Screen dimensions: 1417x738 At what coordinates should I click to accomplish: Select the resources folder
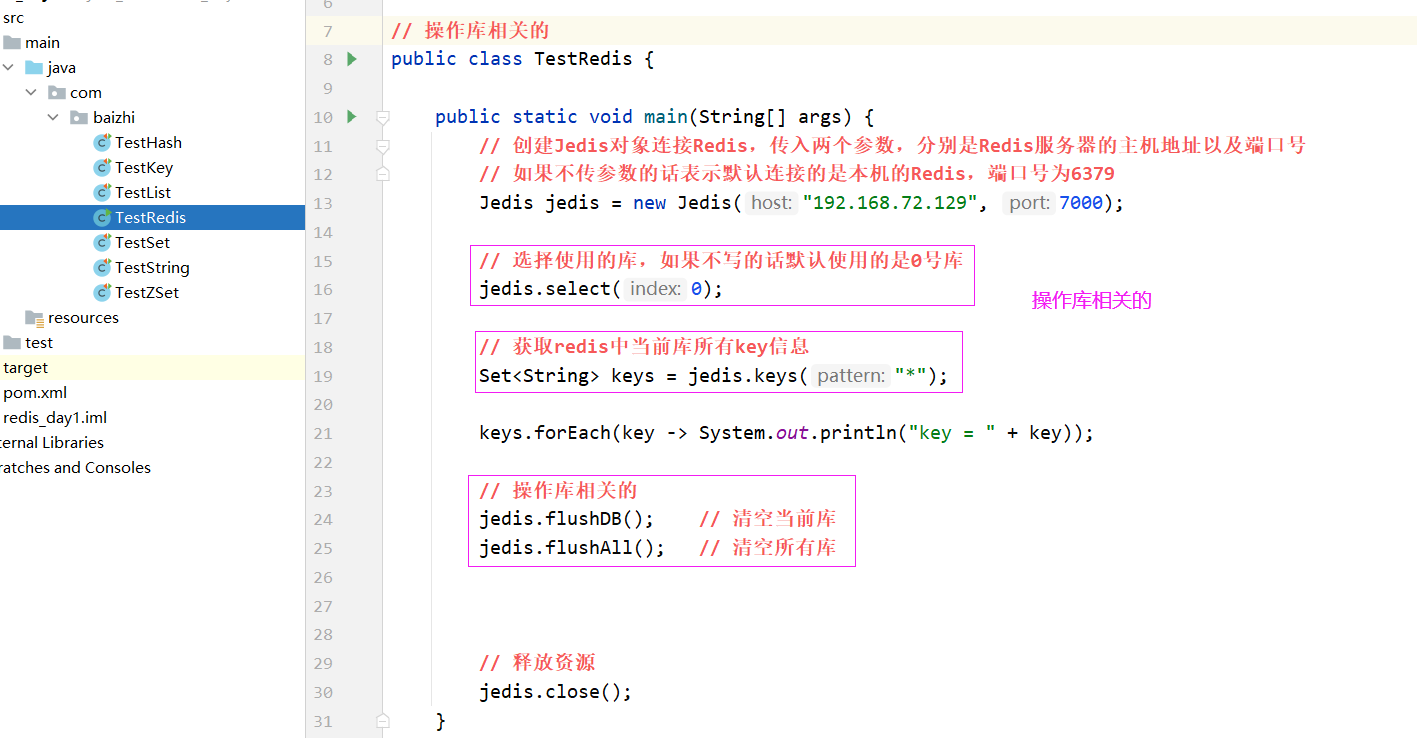tap(83, 317)
